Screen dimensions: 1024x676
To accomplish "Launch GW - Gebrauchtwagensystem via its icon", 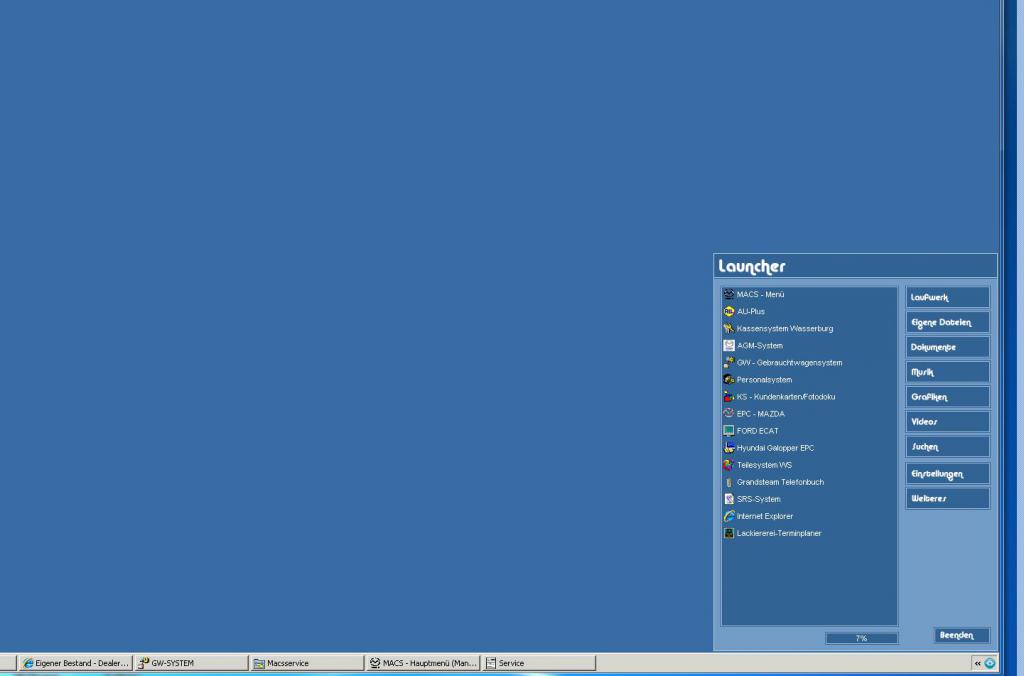I will pos(729,362).
